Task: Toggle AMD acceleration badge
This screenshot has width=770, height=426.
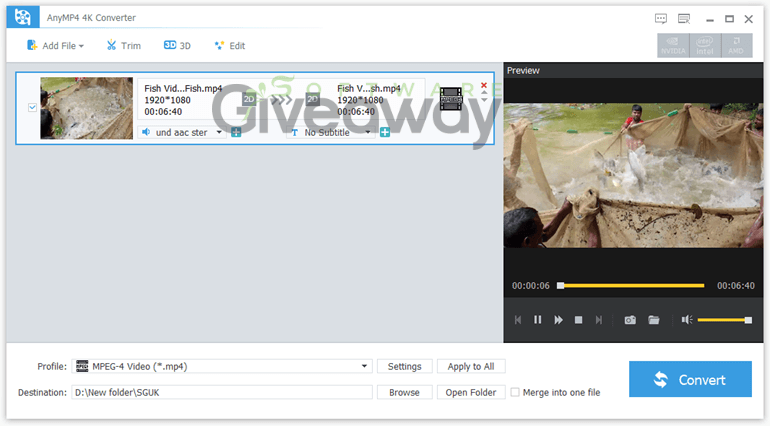Action: (736, 46)
